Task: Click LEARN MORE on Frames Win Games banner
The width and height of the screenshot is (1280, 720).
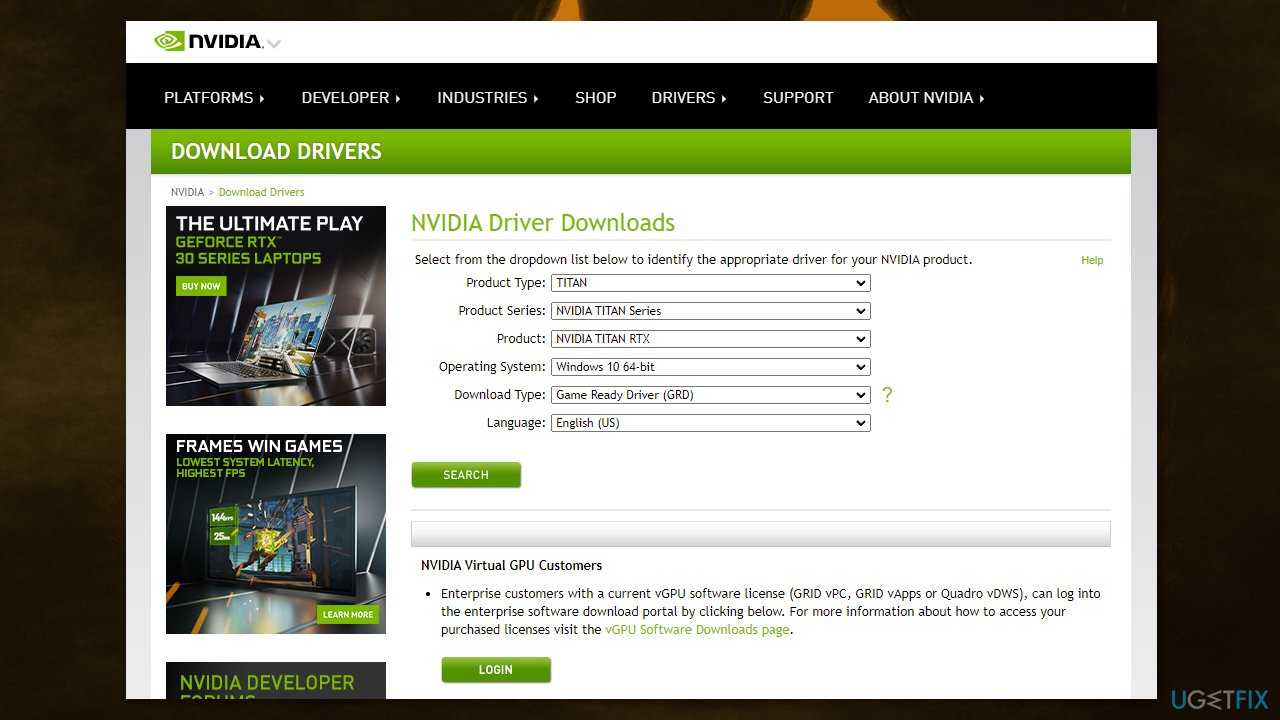Action: pyautogui.click(x=348, y=614)
